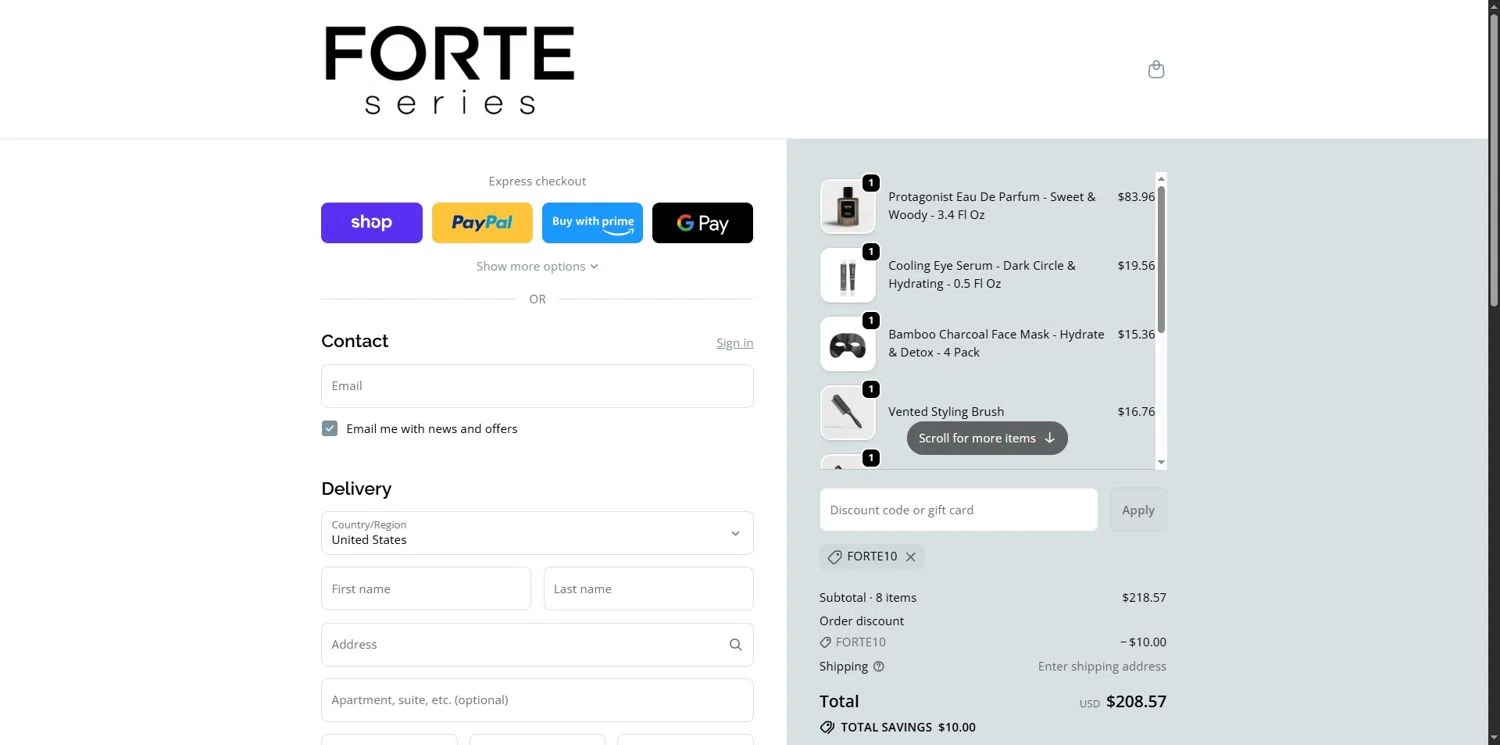Click the Cooling Eye Serum thumbnail
This screenshot has width=1500, height=745.
848,275
